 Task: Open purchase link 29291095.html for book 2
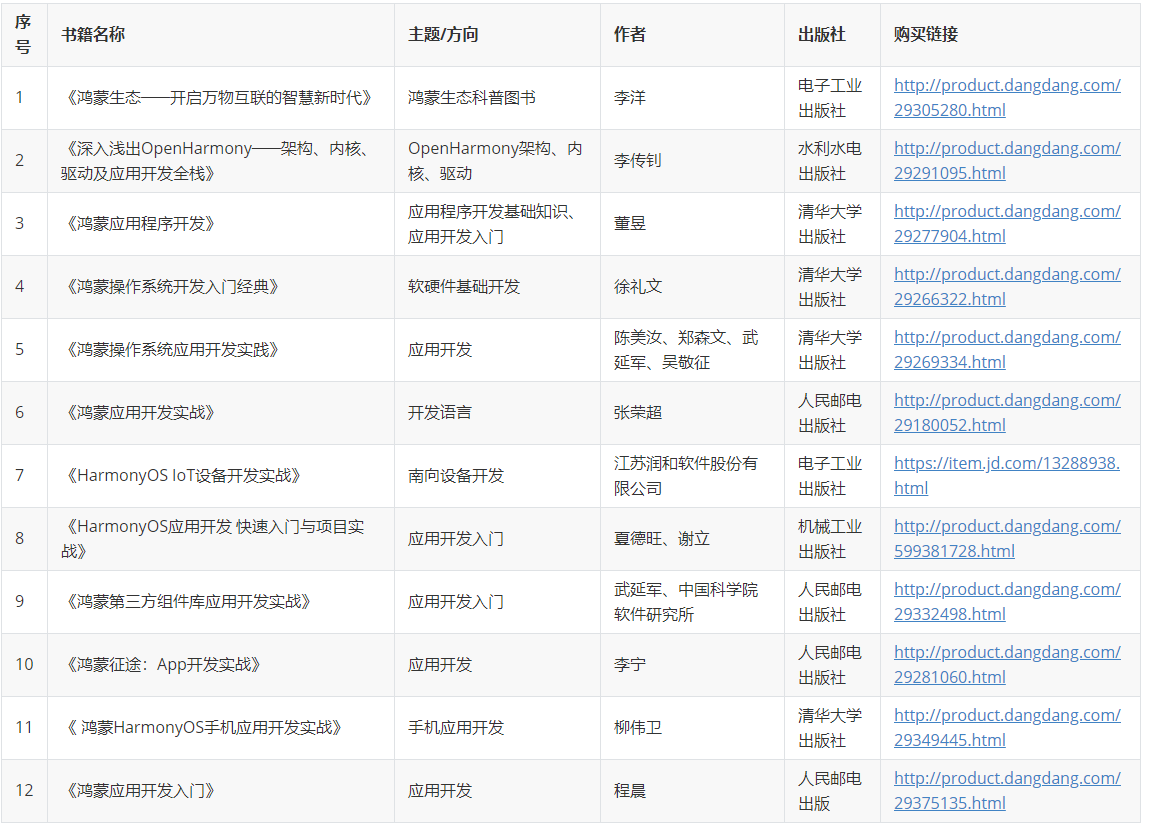(1007, 161)
